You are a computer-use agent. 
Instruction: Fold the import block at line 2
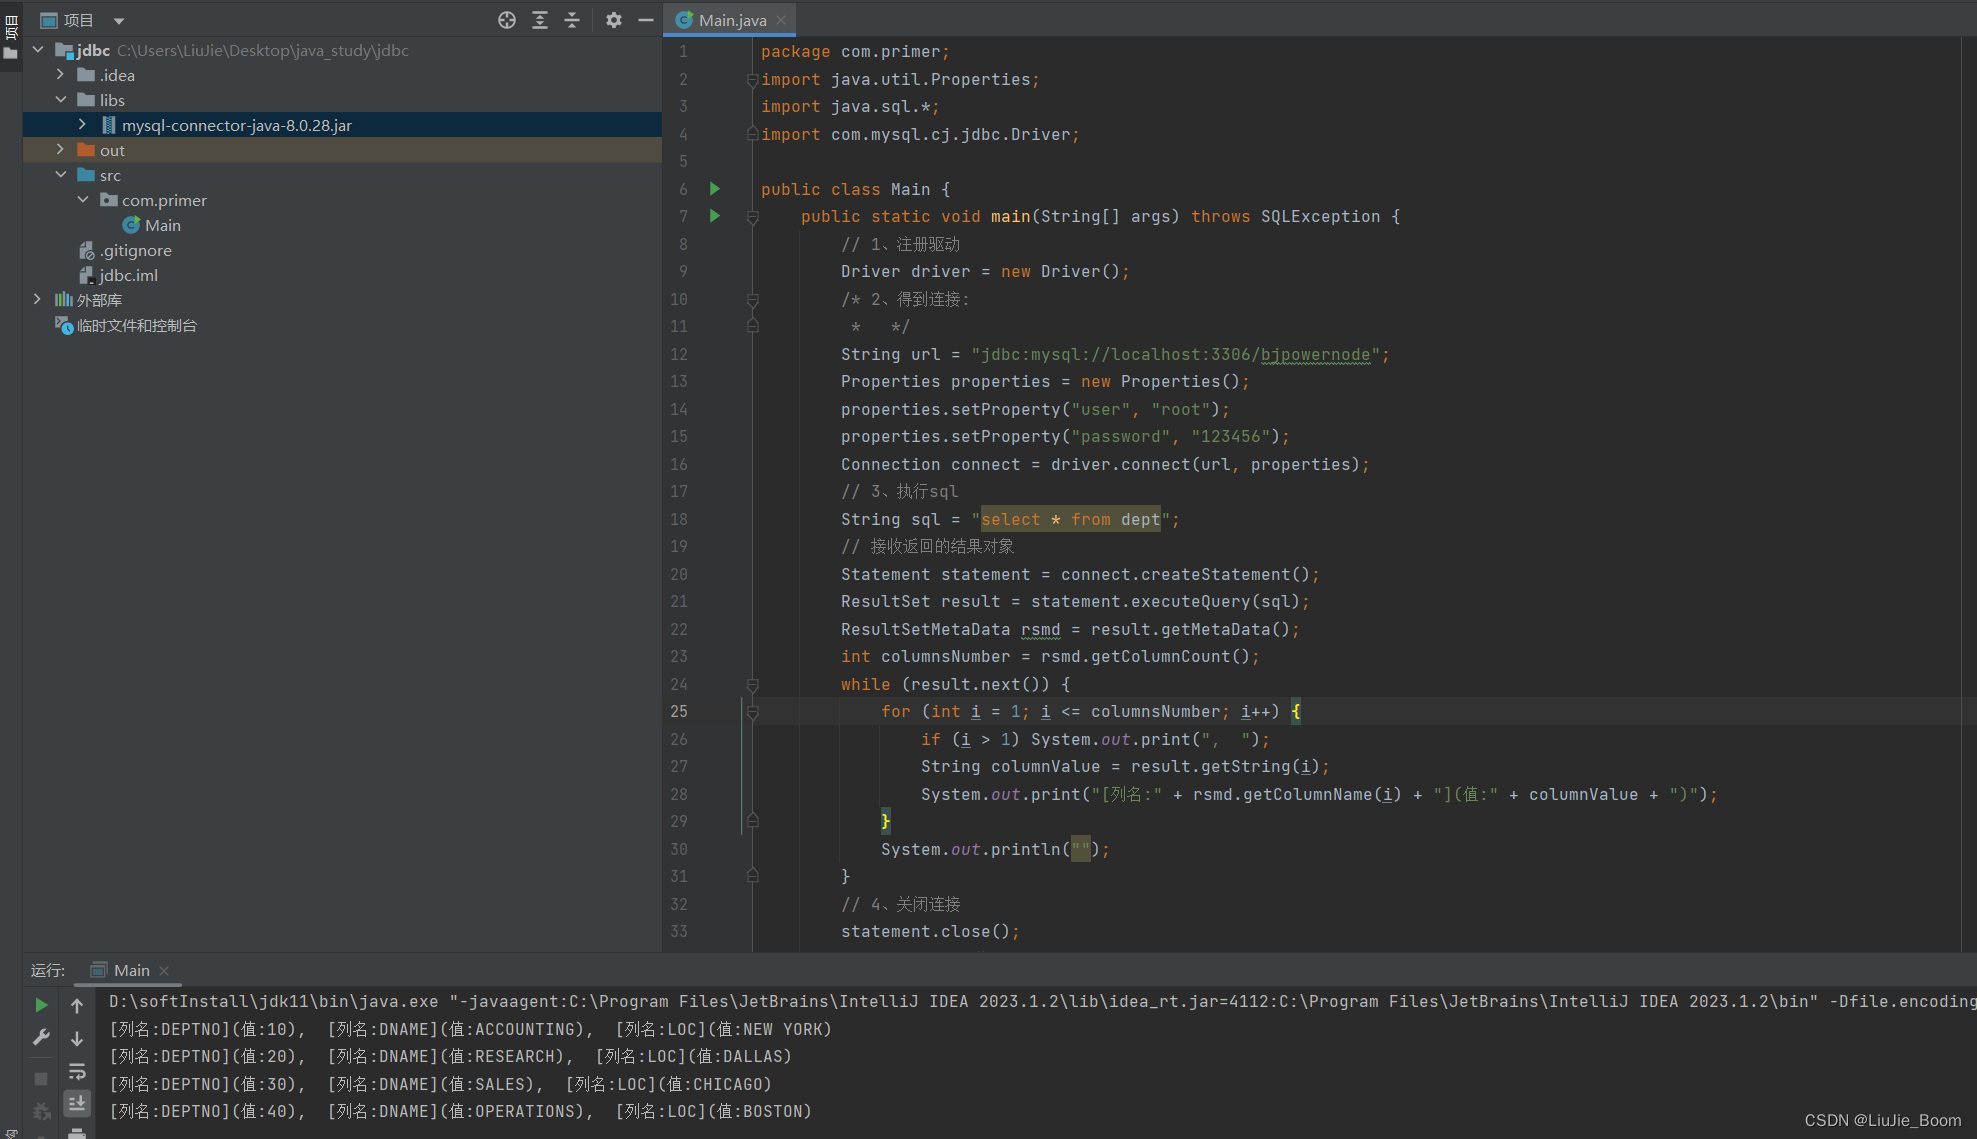[752, 80]
